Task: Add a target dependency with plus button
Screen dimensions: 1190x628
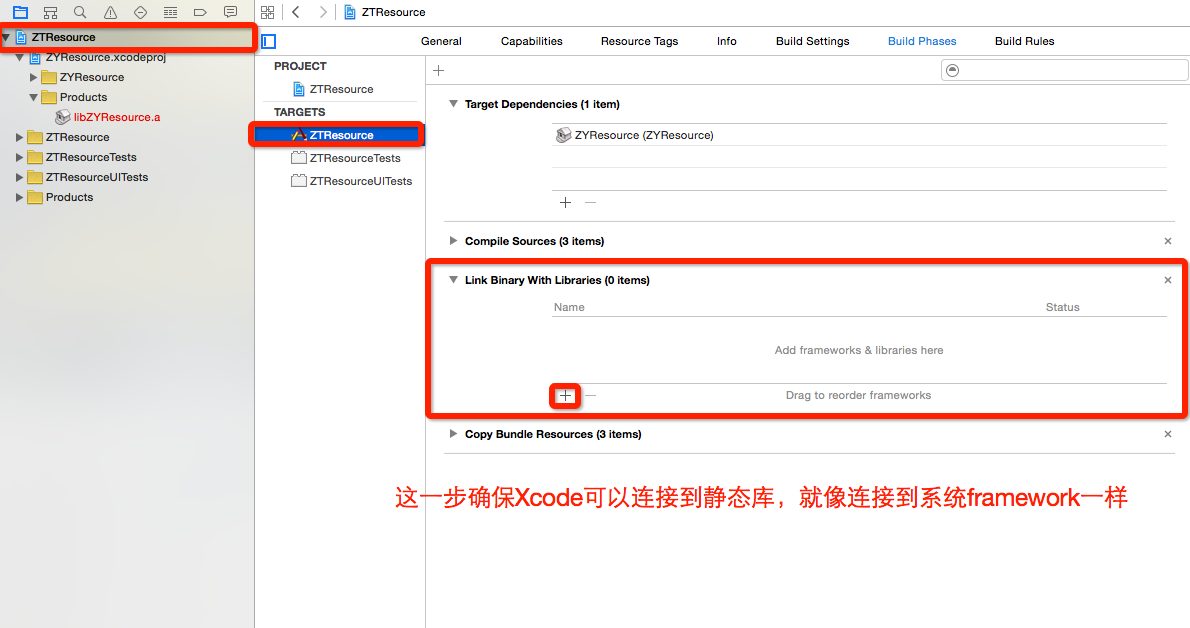Action: click(x=565, y=203)
